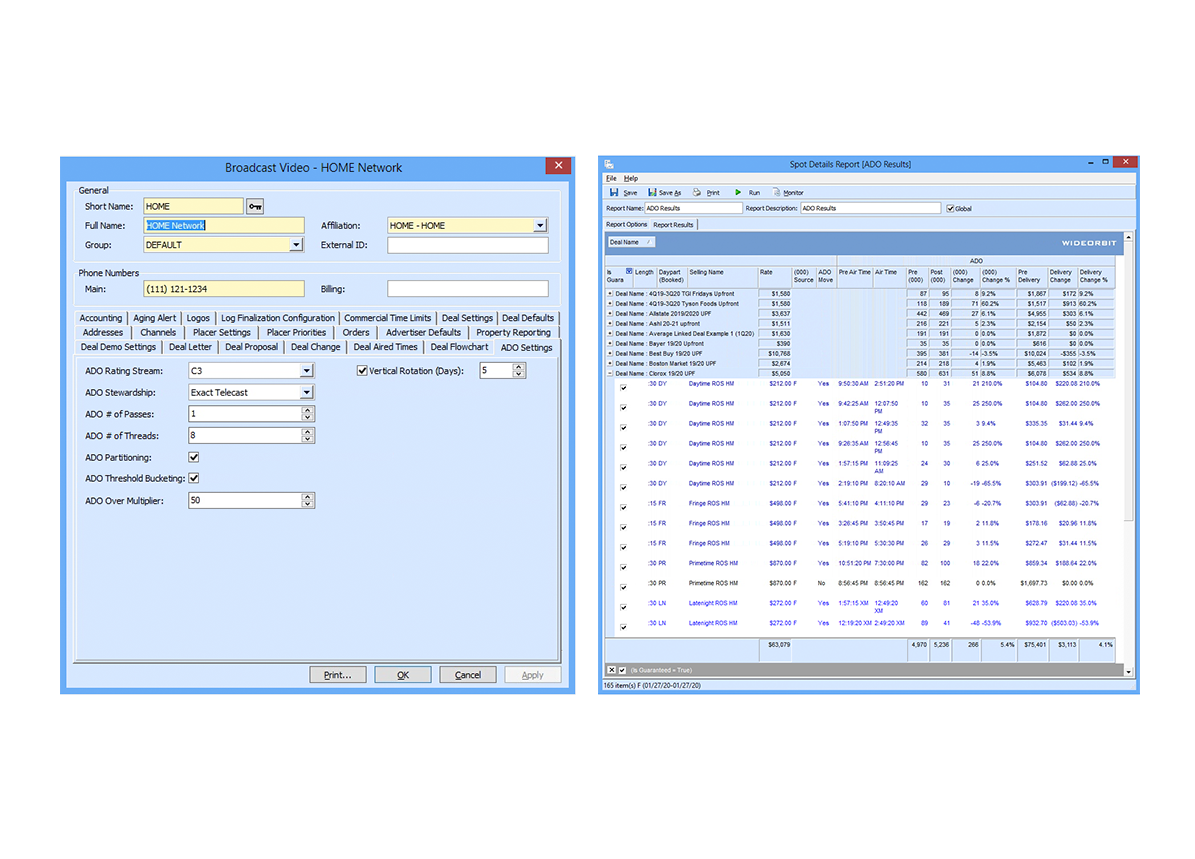Increase the ADO # of Passes value
This screenshot has width=1195, height=859.
308,410
